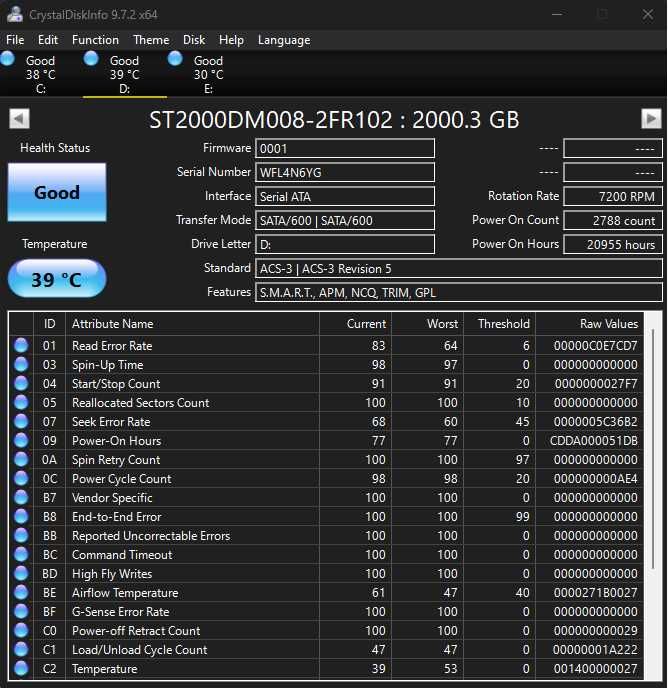Screen dimensions: 668x689
Task: Select raw value 0000271B0027
Action: pos(595,593)
